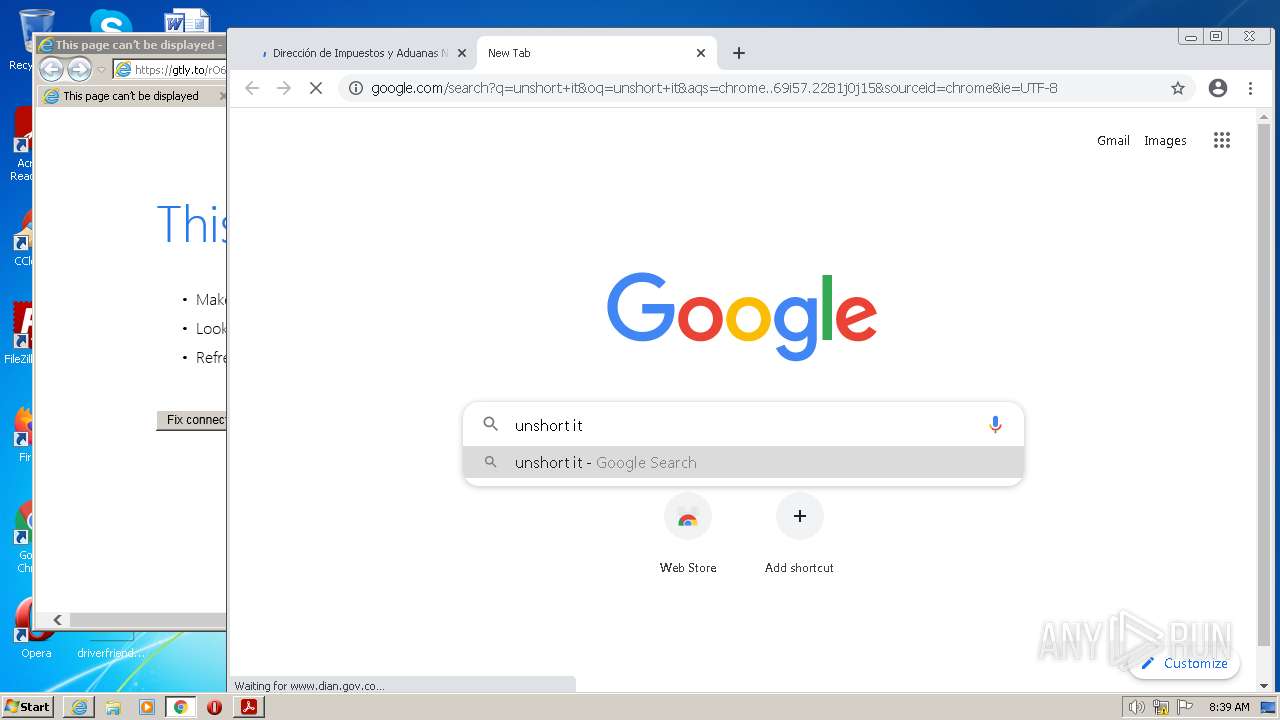The width and height of the screenshot is (1280, 720).
Task: Open Chrome's three-dot menu
Action: tap(1250, 88)
